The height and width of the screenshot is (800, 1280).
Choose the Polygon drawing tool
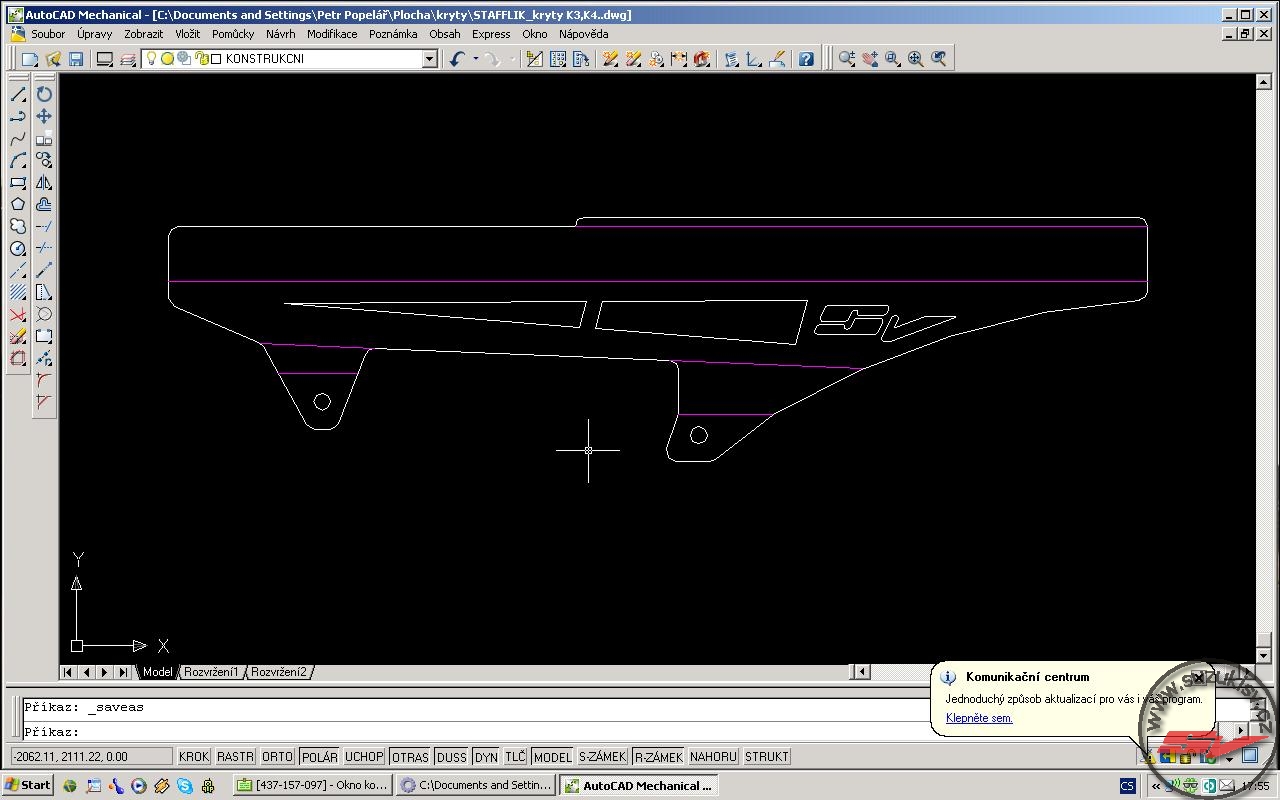point(18,204)
